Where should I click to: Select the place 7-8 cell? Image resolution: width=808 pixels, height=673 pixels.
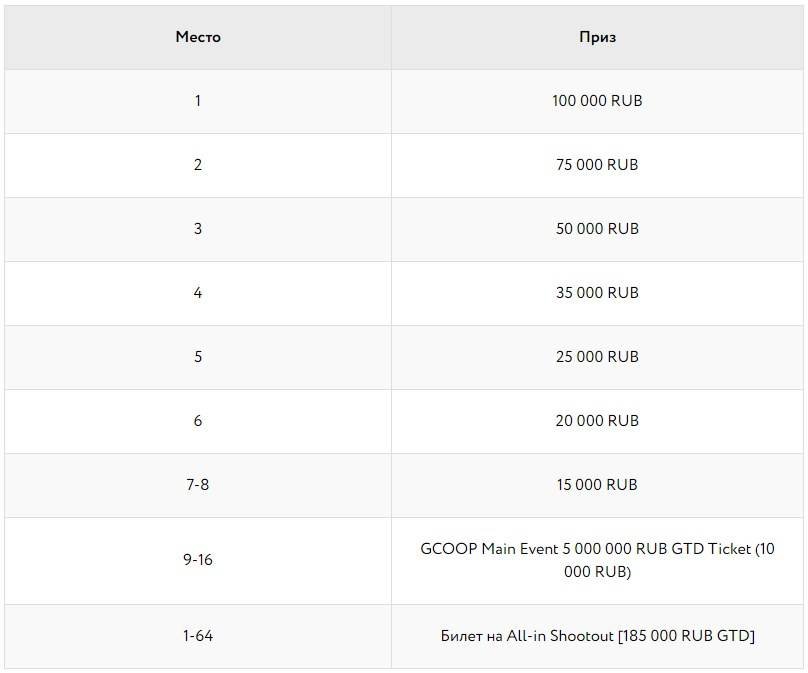click(x=197, y=485)
